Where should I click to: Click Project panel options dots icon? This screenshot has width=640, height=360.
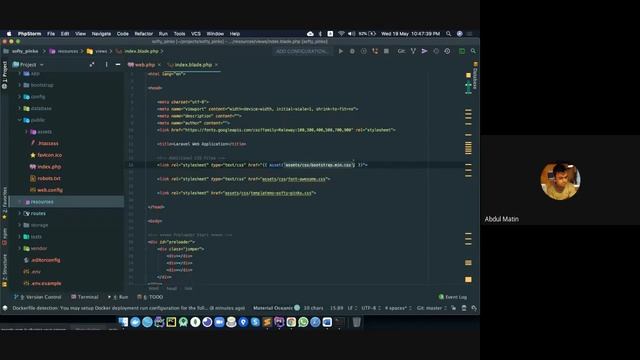tap(106, 64)
